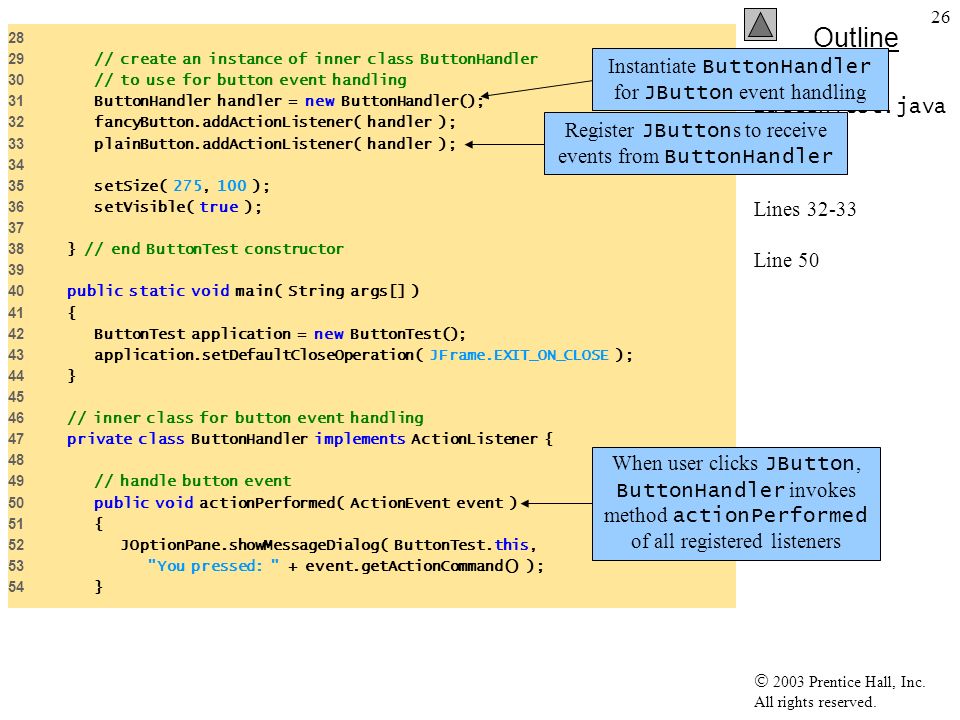
Task: Click the "You pressed: " string literal
Action: [x=213, y=566]
